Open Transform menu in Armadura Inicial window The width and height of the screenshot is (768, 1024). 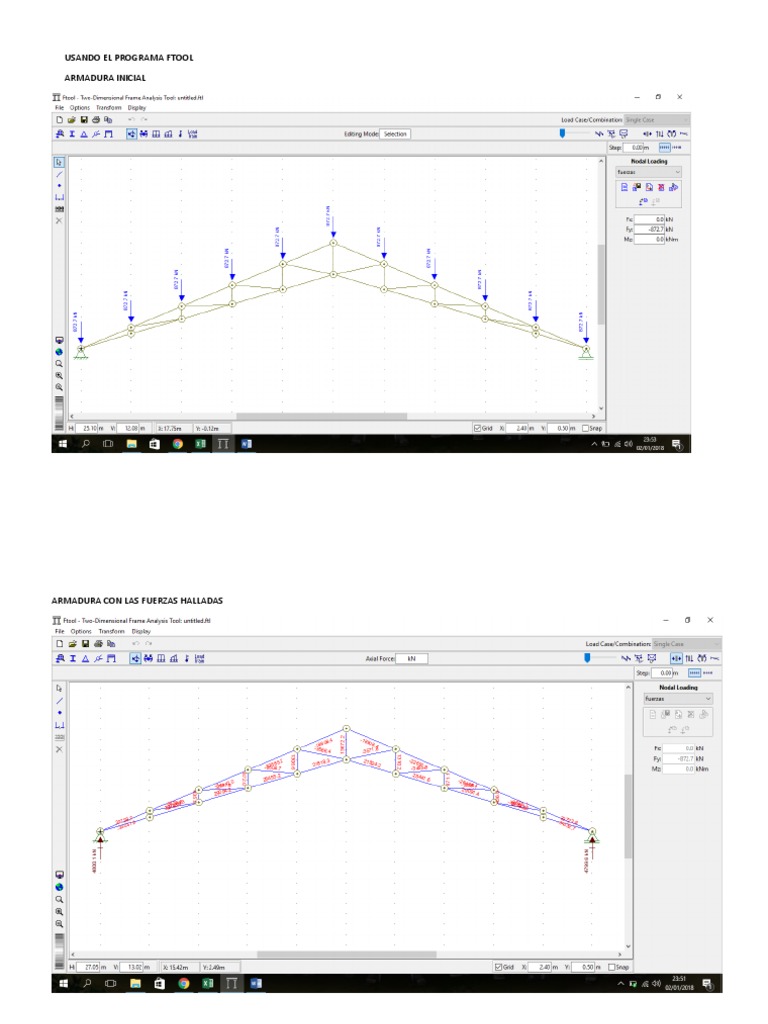pyautogui.click(x=108, y=108)
